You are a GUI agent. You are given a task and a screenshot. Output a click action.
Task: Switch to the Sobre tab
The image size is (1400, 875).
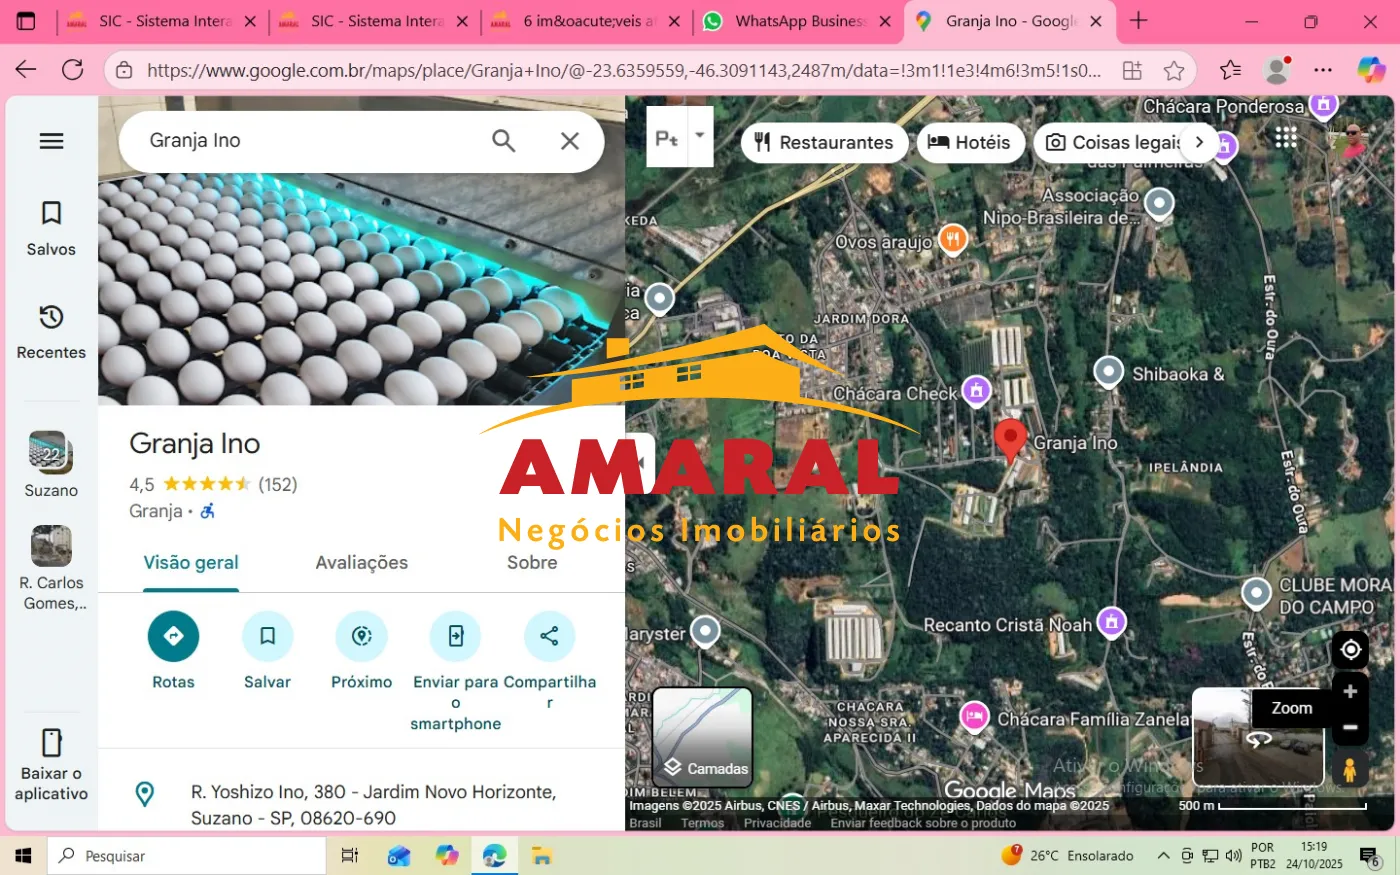click(532, 562)
